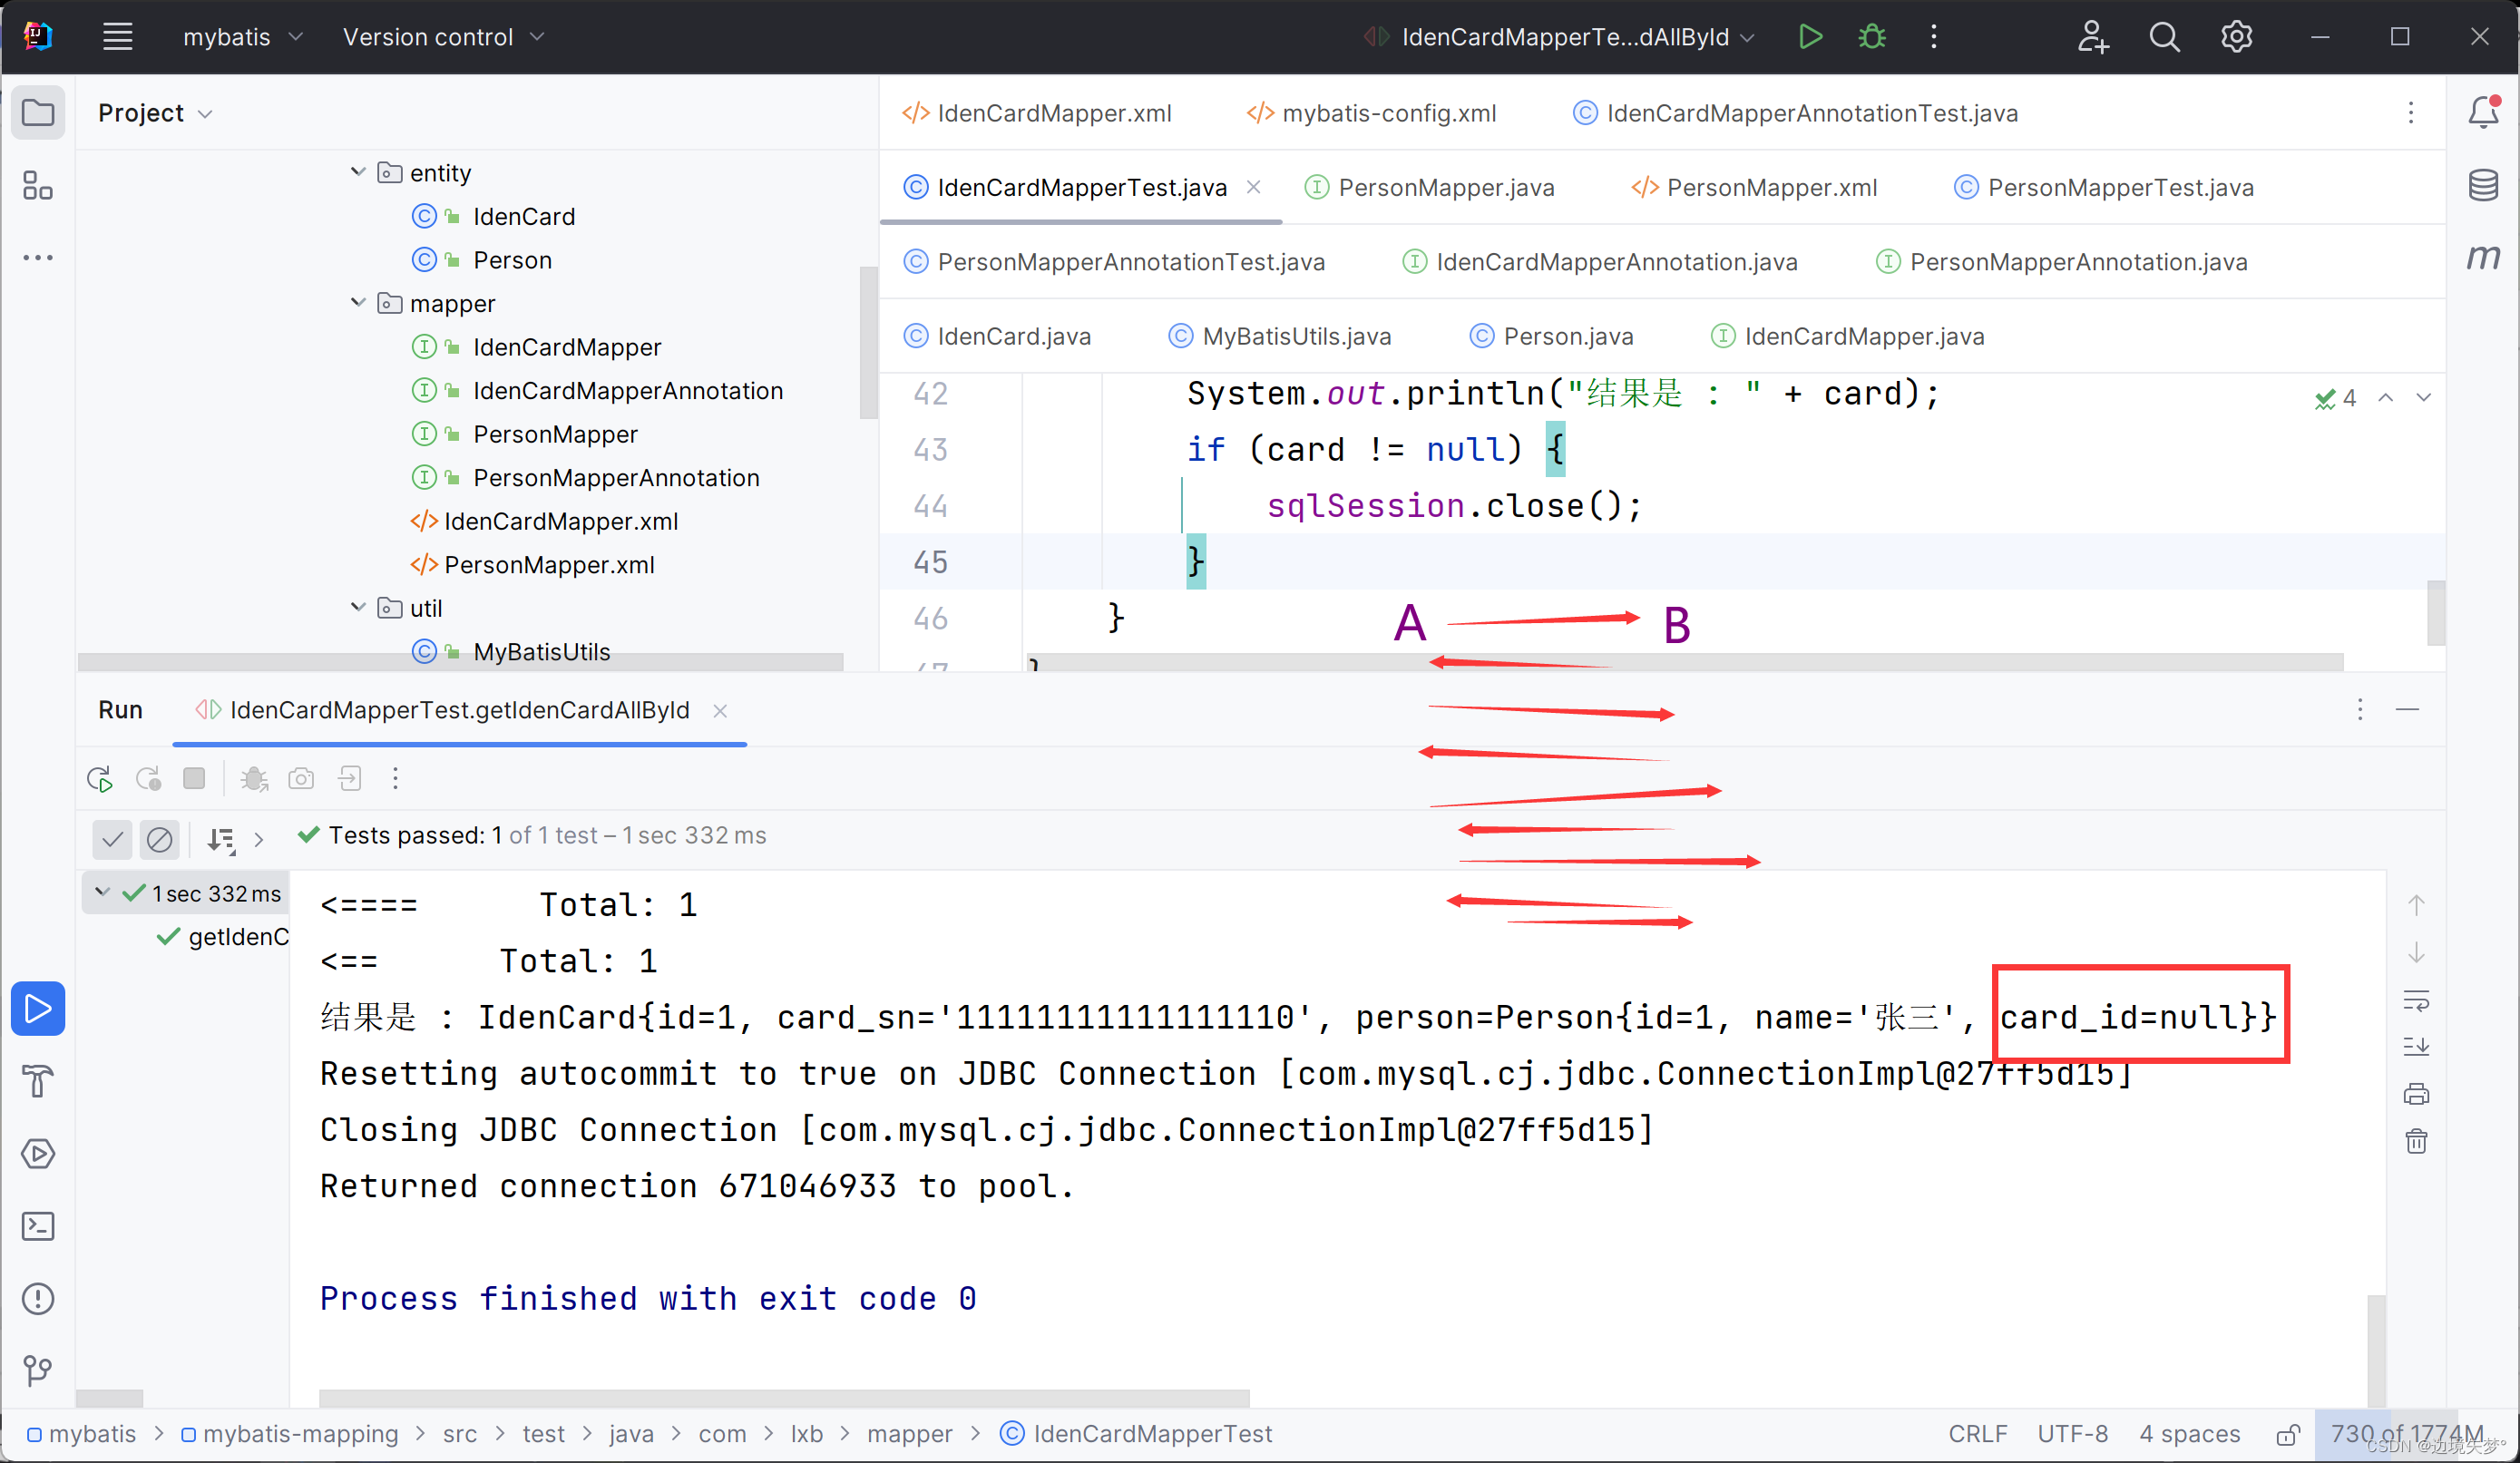Switch to PersonMapper.java tab
Image resolution: width=2520 pixels, height=1463 pixels.
click(1430, 187)
